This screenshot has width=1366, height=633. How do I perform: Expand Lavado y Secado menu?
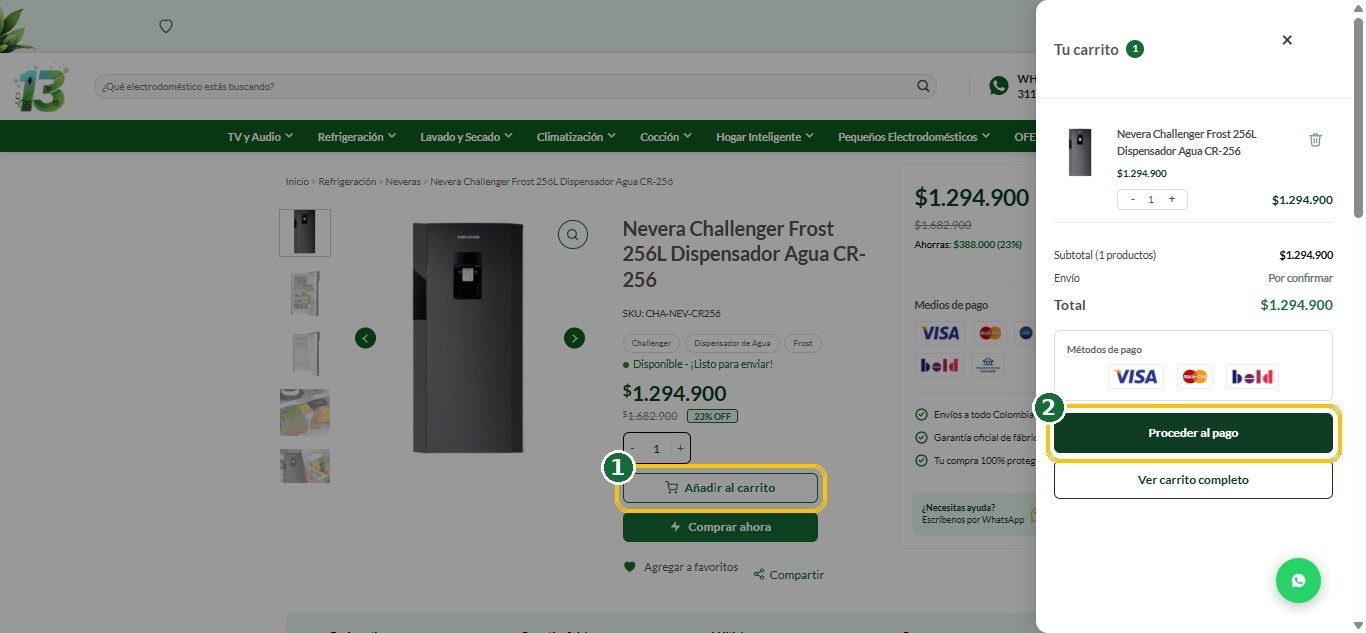[x=466, y=136]
